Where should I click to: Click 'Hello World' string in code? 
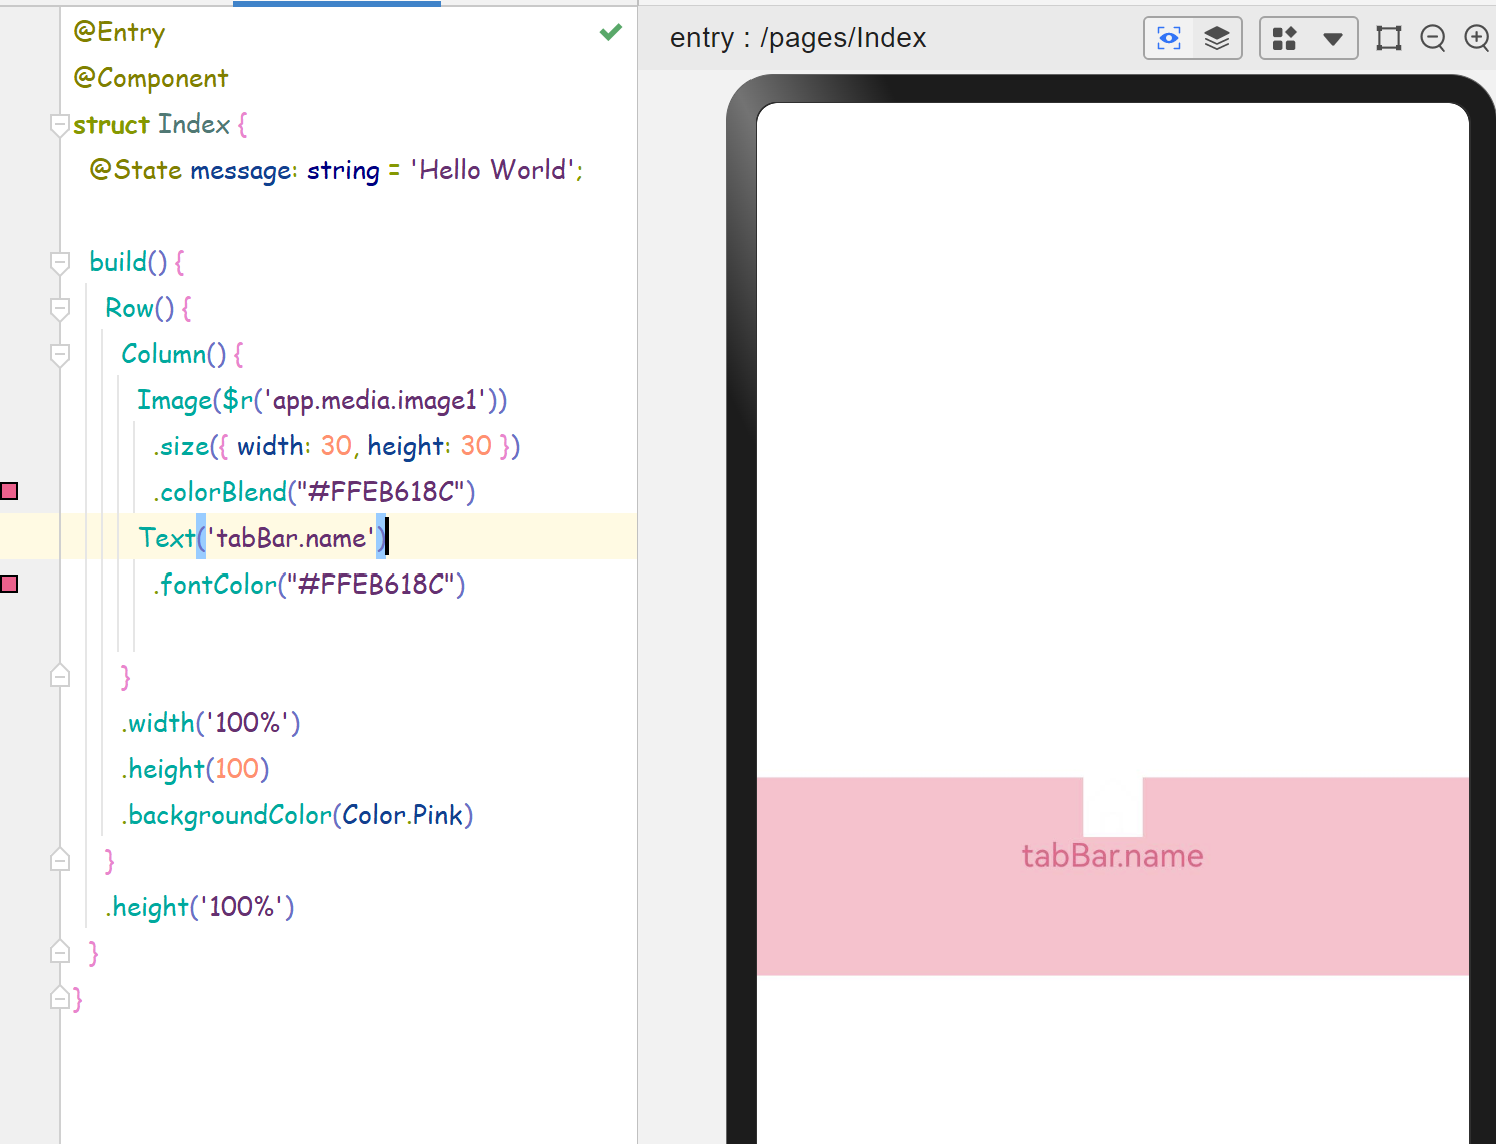[494, 170]
